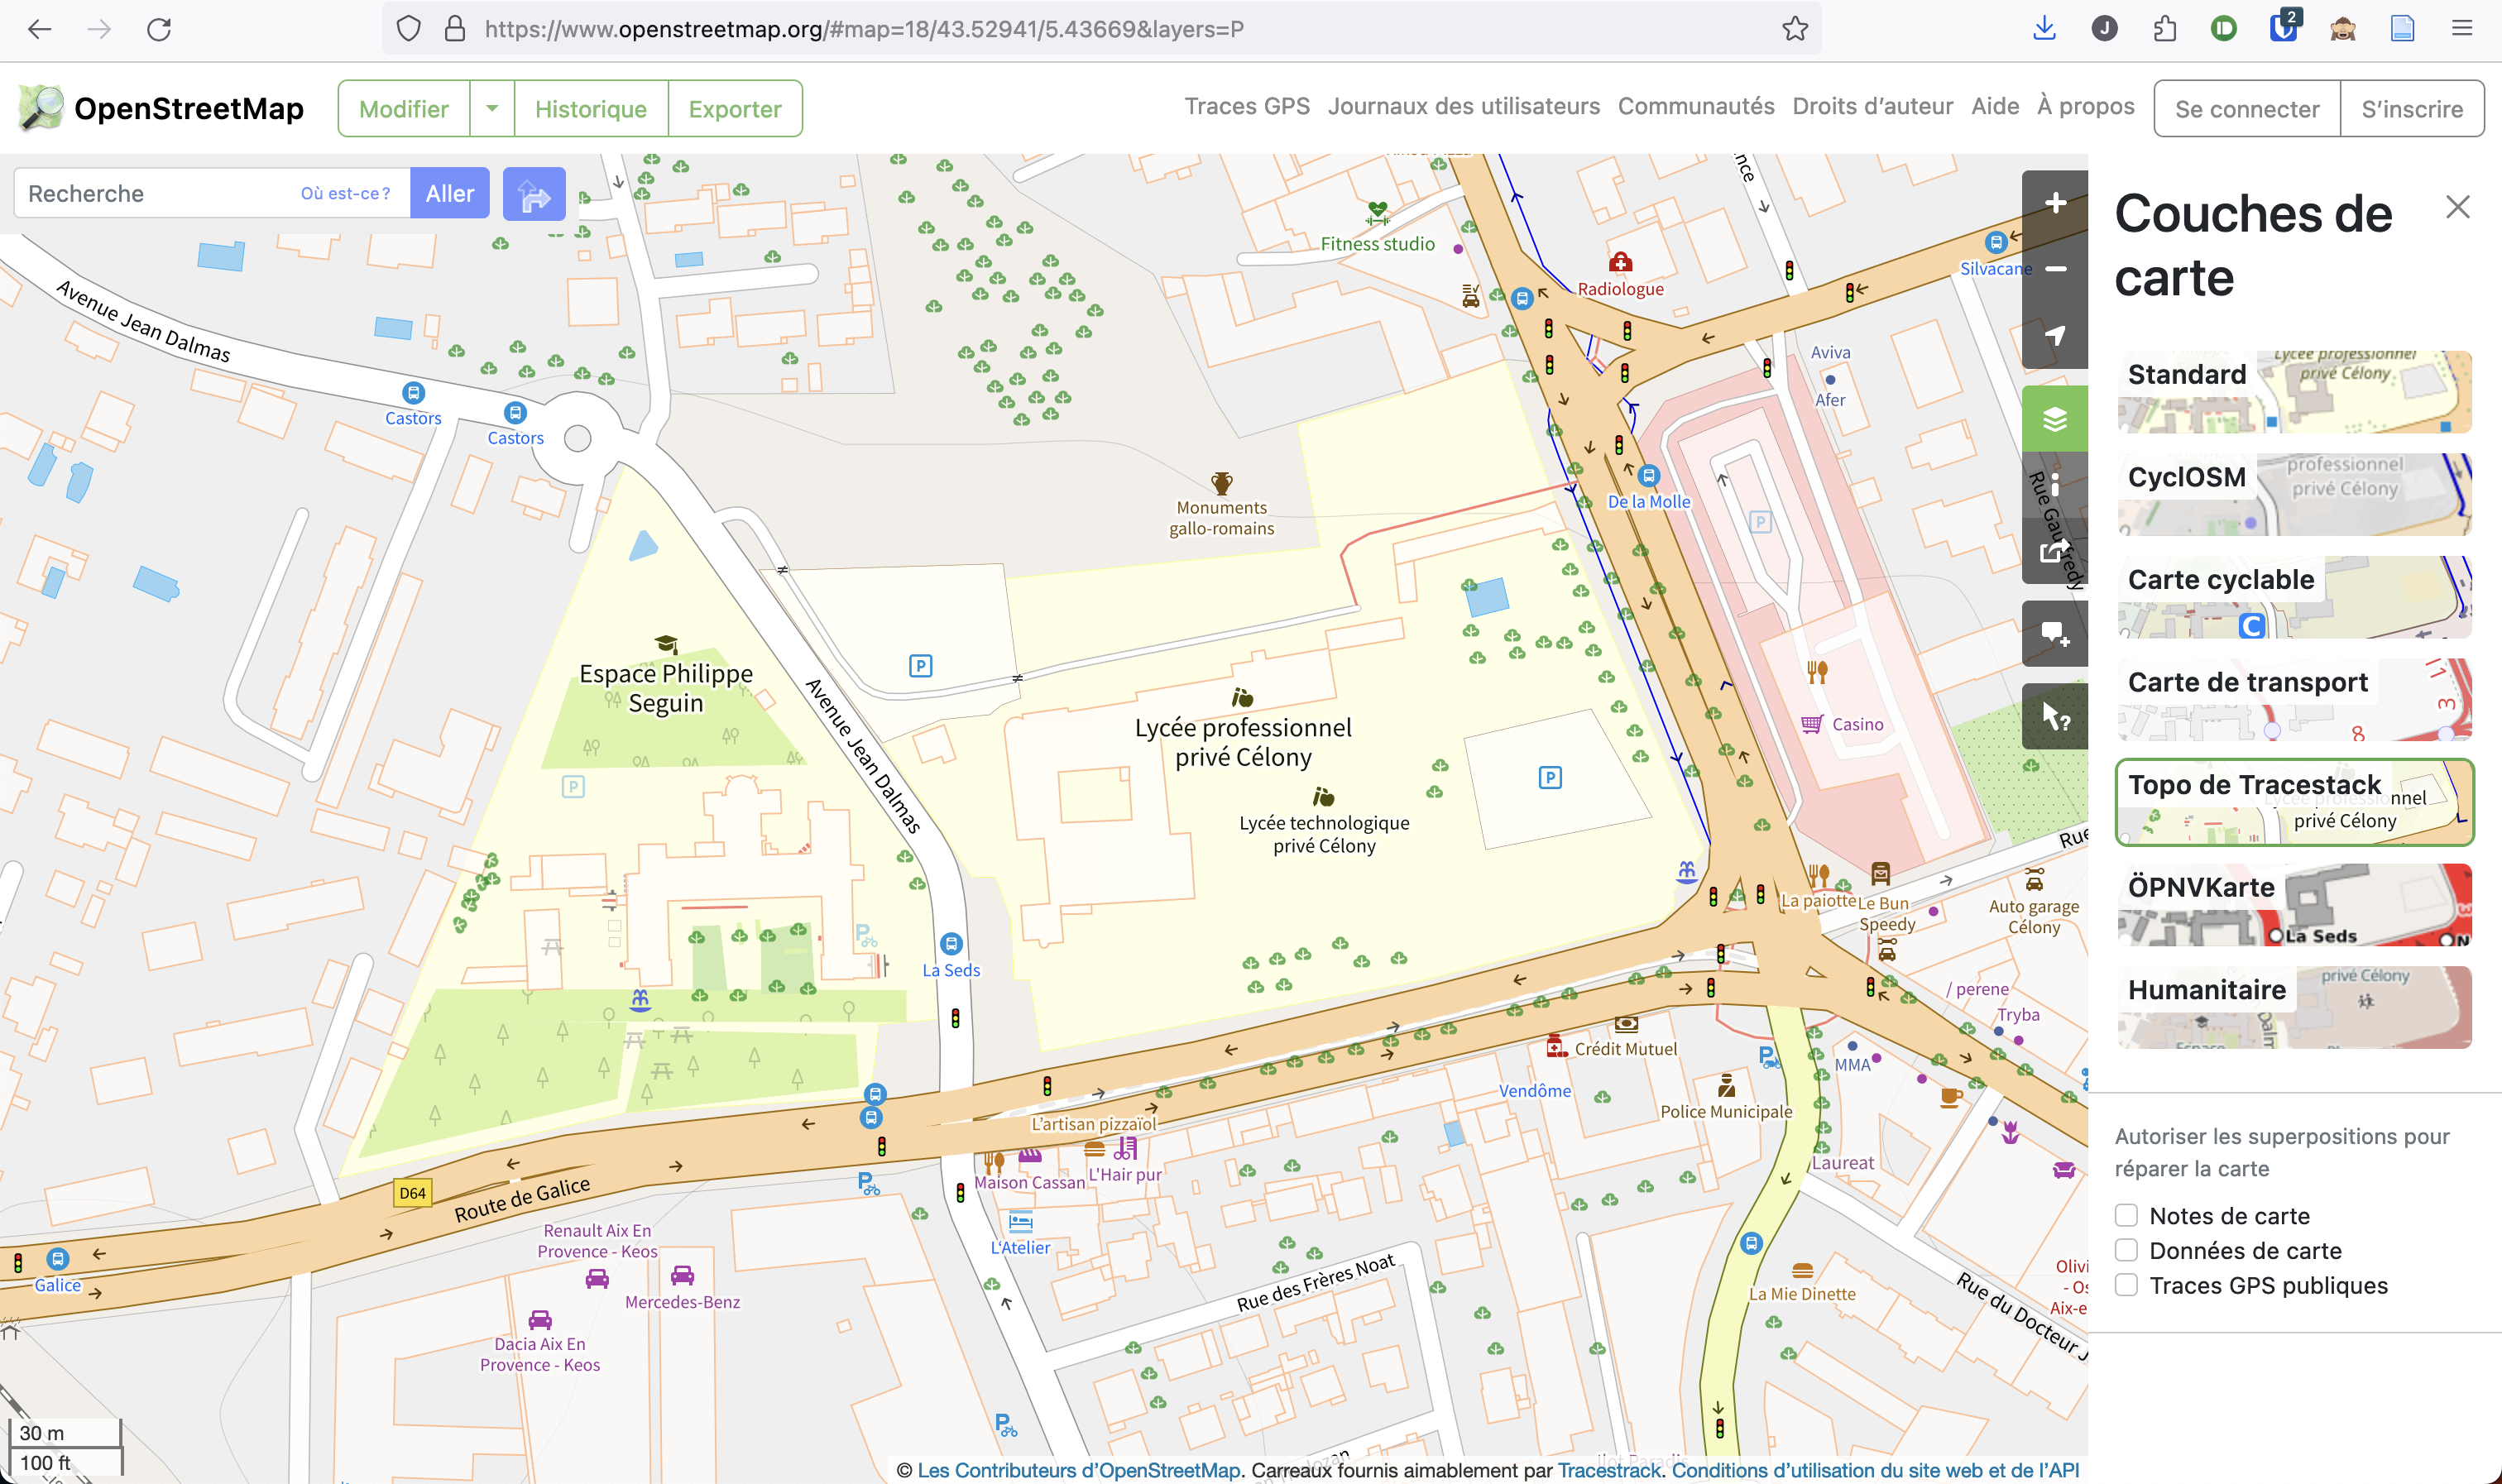This screenshot has width=2502, height=1484.
Task: Select the CyclOSM map layer
Action: 2294,495
